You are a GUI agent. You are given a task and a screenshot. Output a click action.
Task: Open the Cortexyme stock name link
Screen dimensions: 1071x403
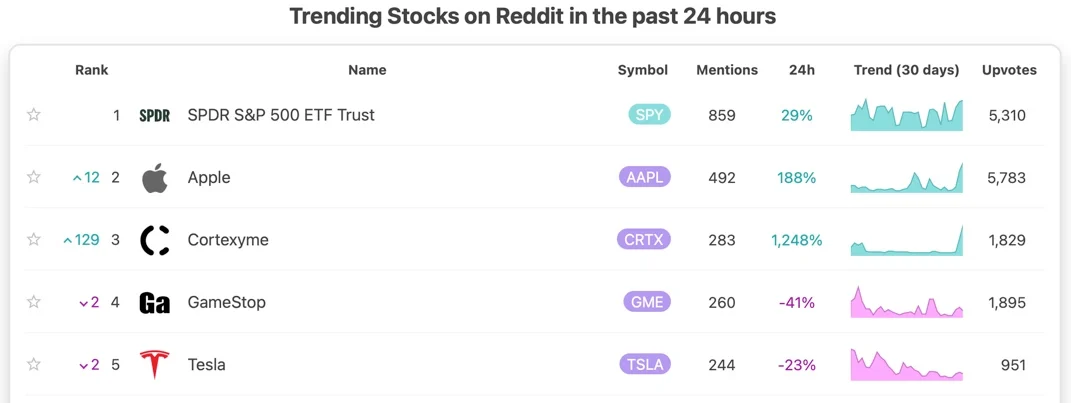228,240
